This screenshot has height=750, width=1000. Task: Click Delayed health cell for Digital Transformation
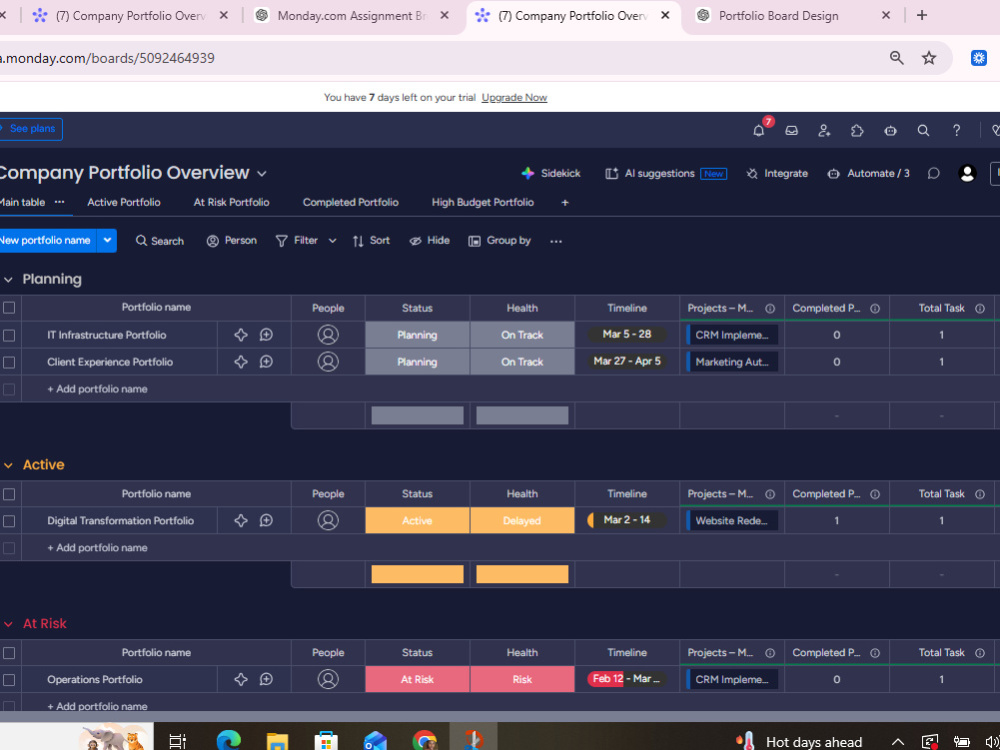[522, 520]
